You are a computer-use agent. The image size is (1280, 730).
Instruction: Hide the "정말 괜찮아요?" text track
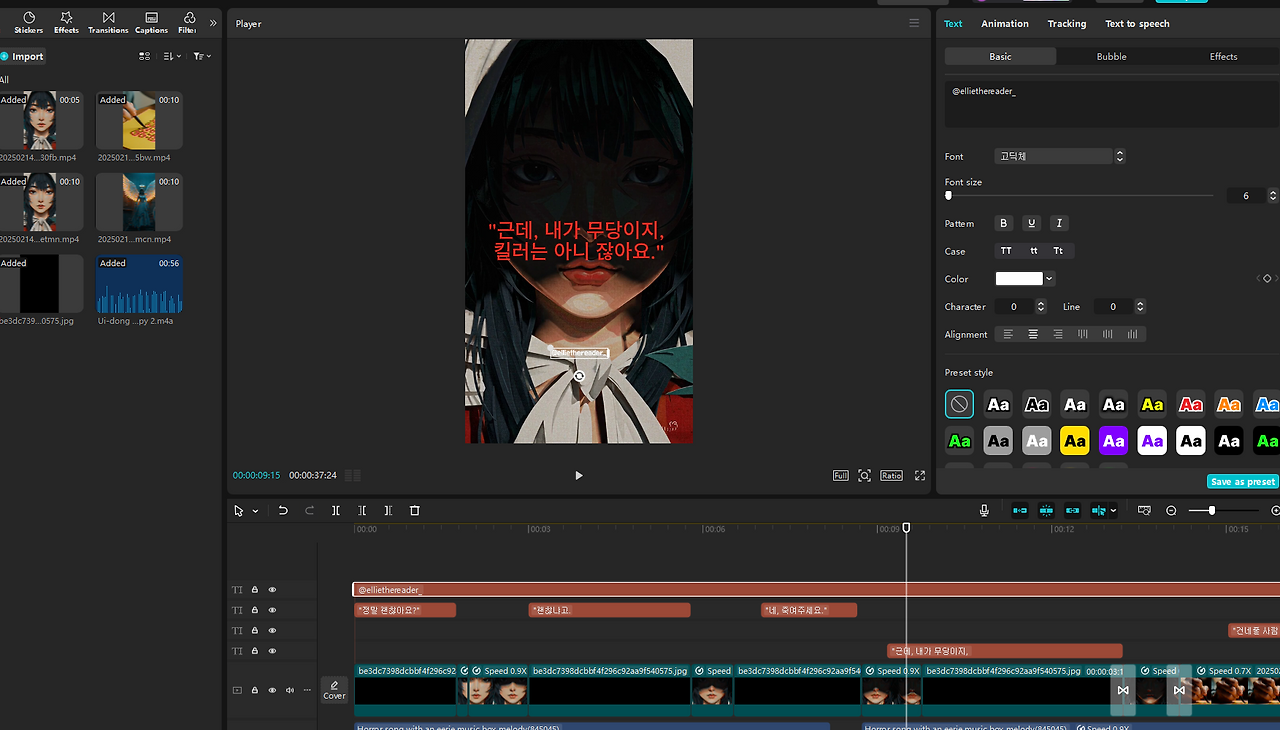(272, 610)
